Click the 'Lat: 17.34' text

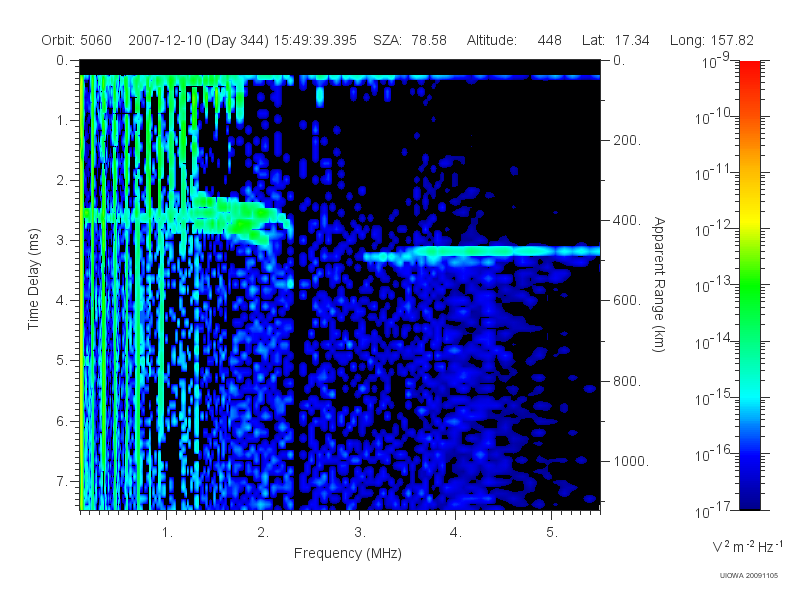(x=615, y=40)
